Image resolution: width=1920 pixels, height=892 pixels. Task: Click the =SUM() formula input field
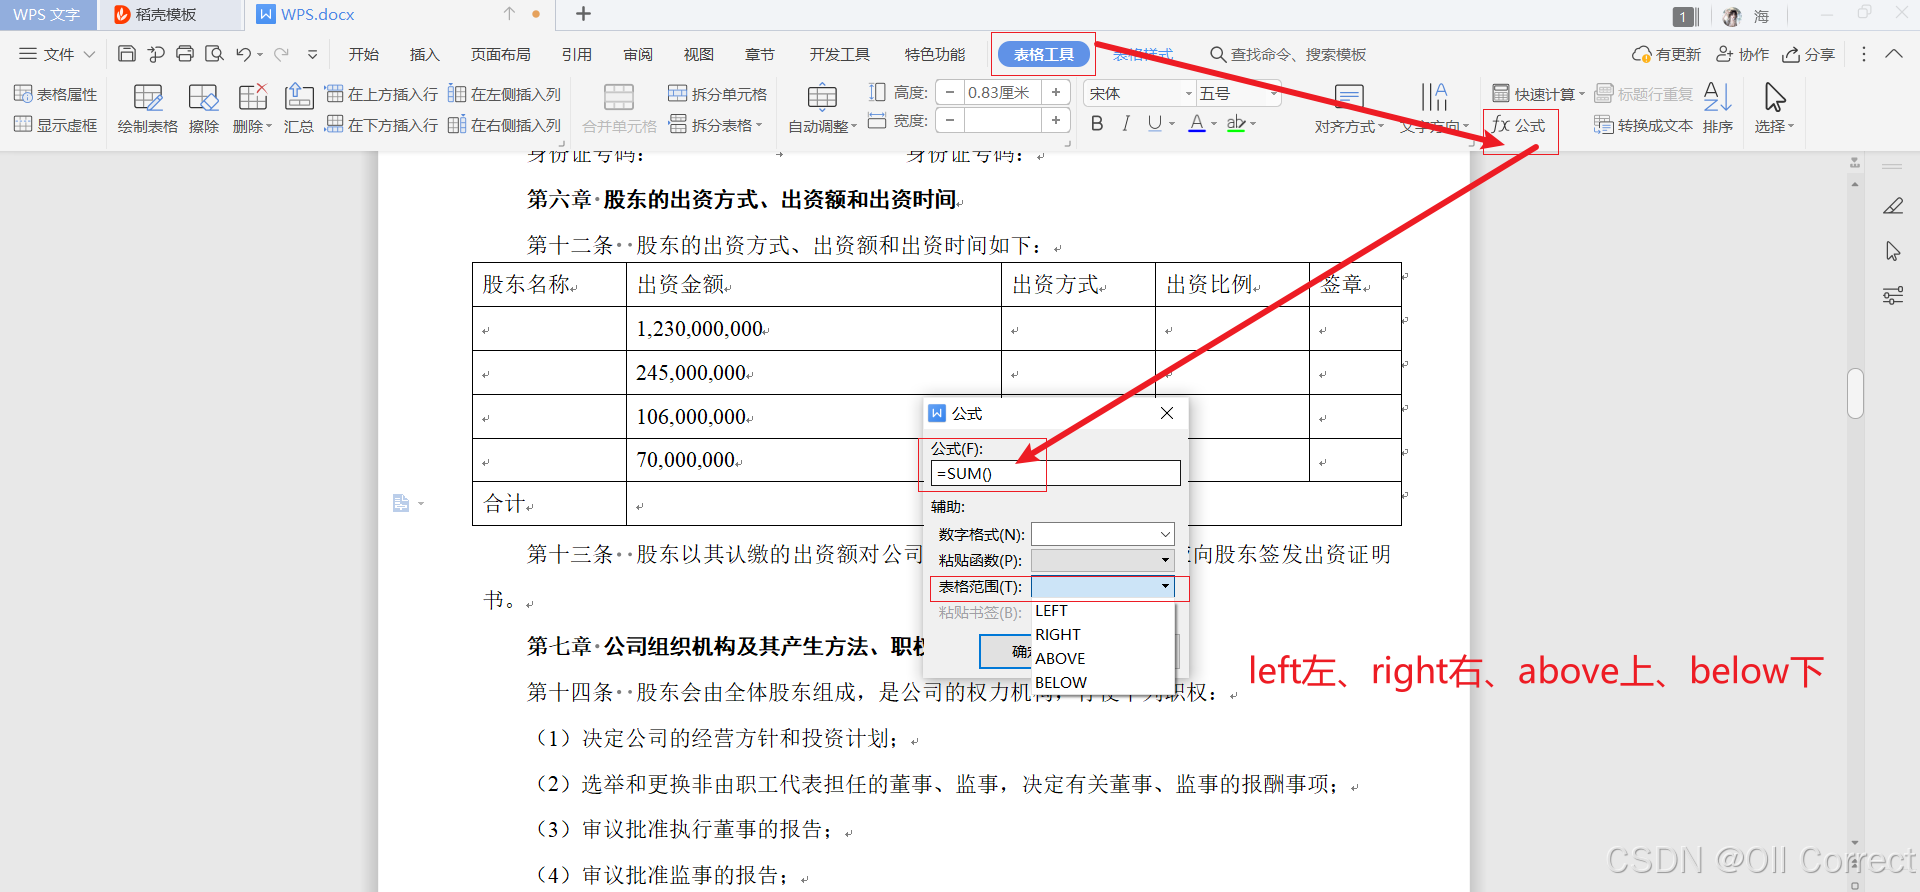pos(1055,473)
